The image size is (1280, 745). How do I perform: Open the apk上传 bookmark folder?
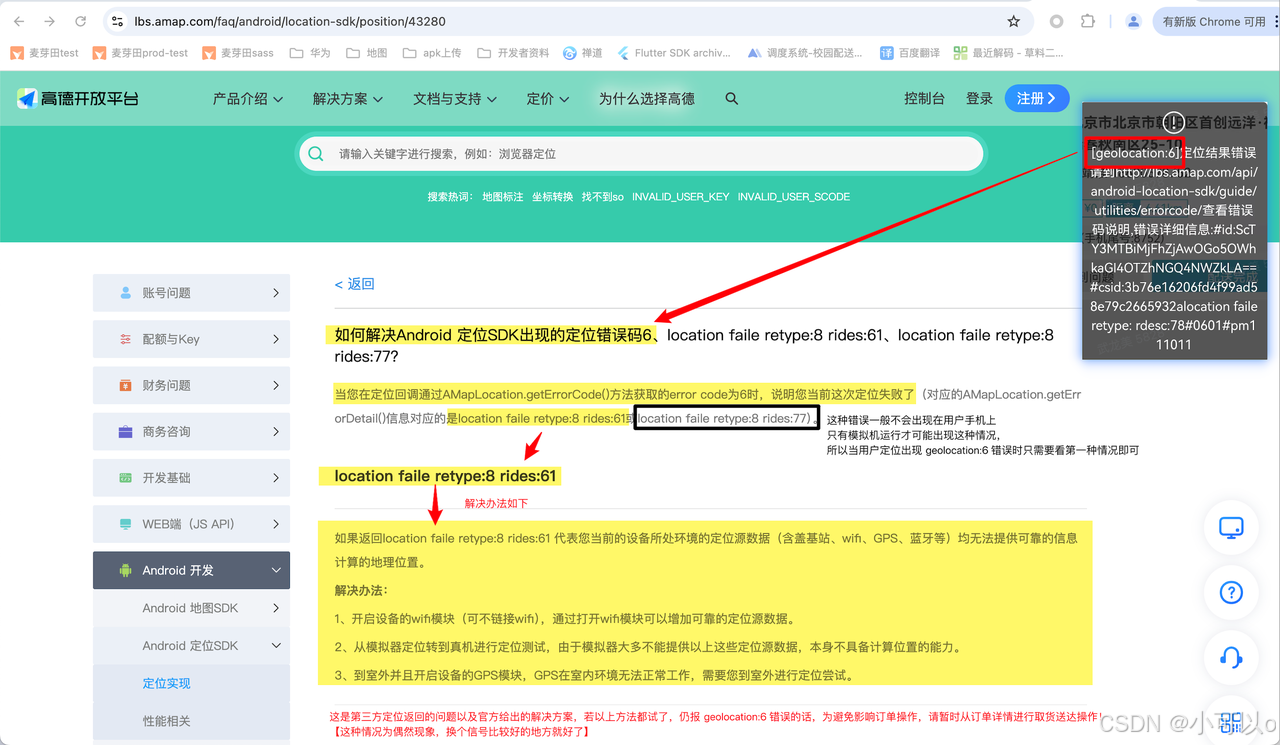click(x=432, y=53)
